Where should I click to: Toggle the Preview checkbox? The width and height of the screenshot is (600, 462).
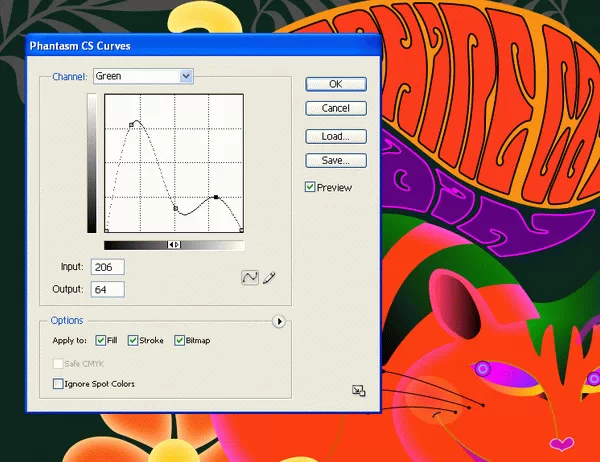pyautogui.click(x=311, y=187)
